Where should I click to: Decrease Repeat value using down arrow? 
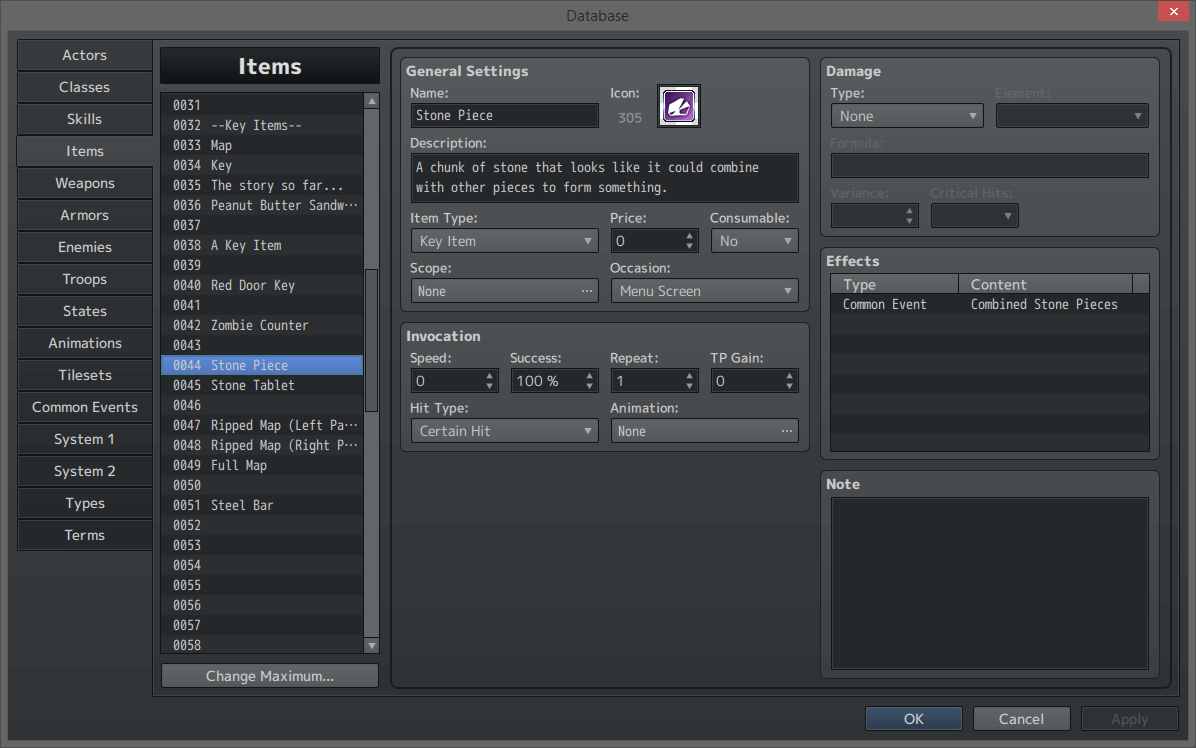(x=689, y=385)
